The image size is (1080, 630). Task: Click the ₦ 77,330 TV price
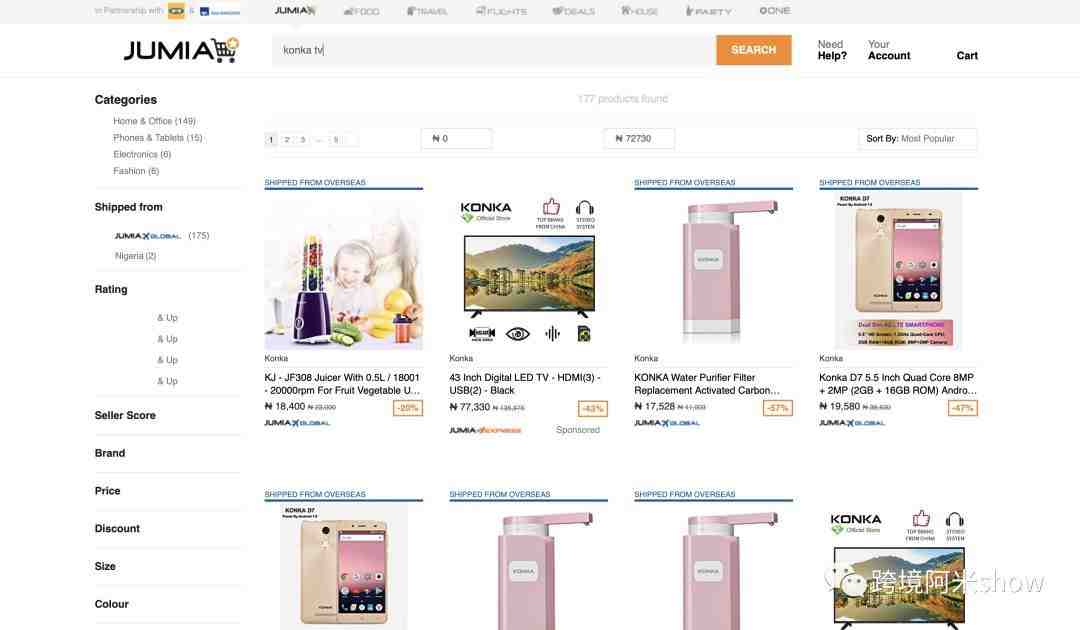(470, 407)
